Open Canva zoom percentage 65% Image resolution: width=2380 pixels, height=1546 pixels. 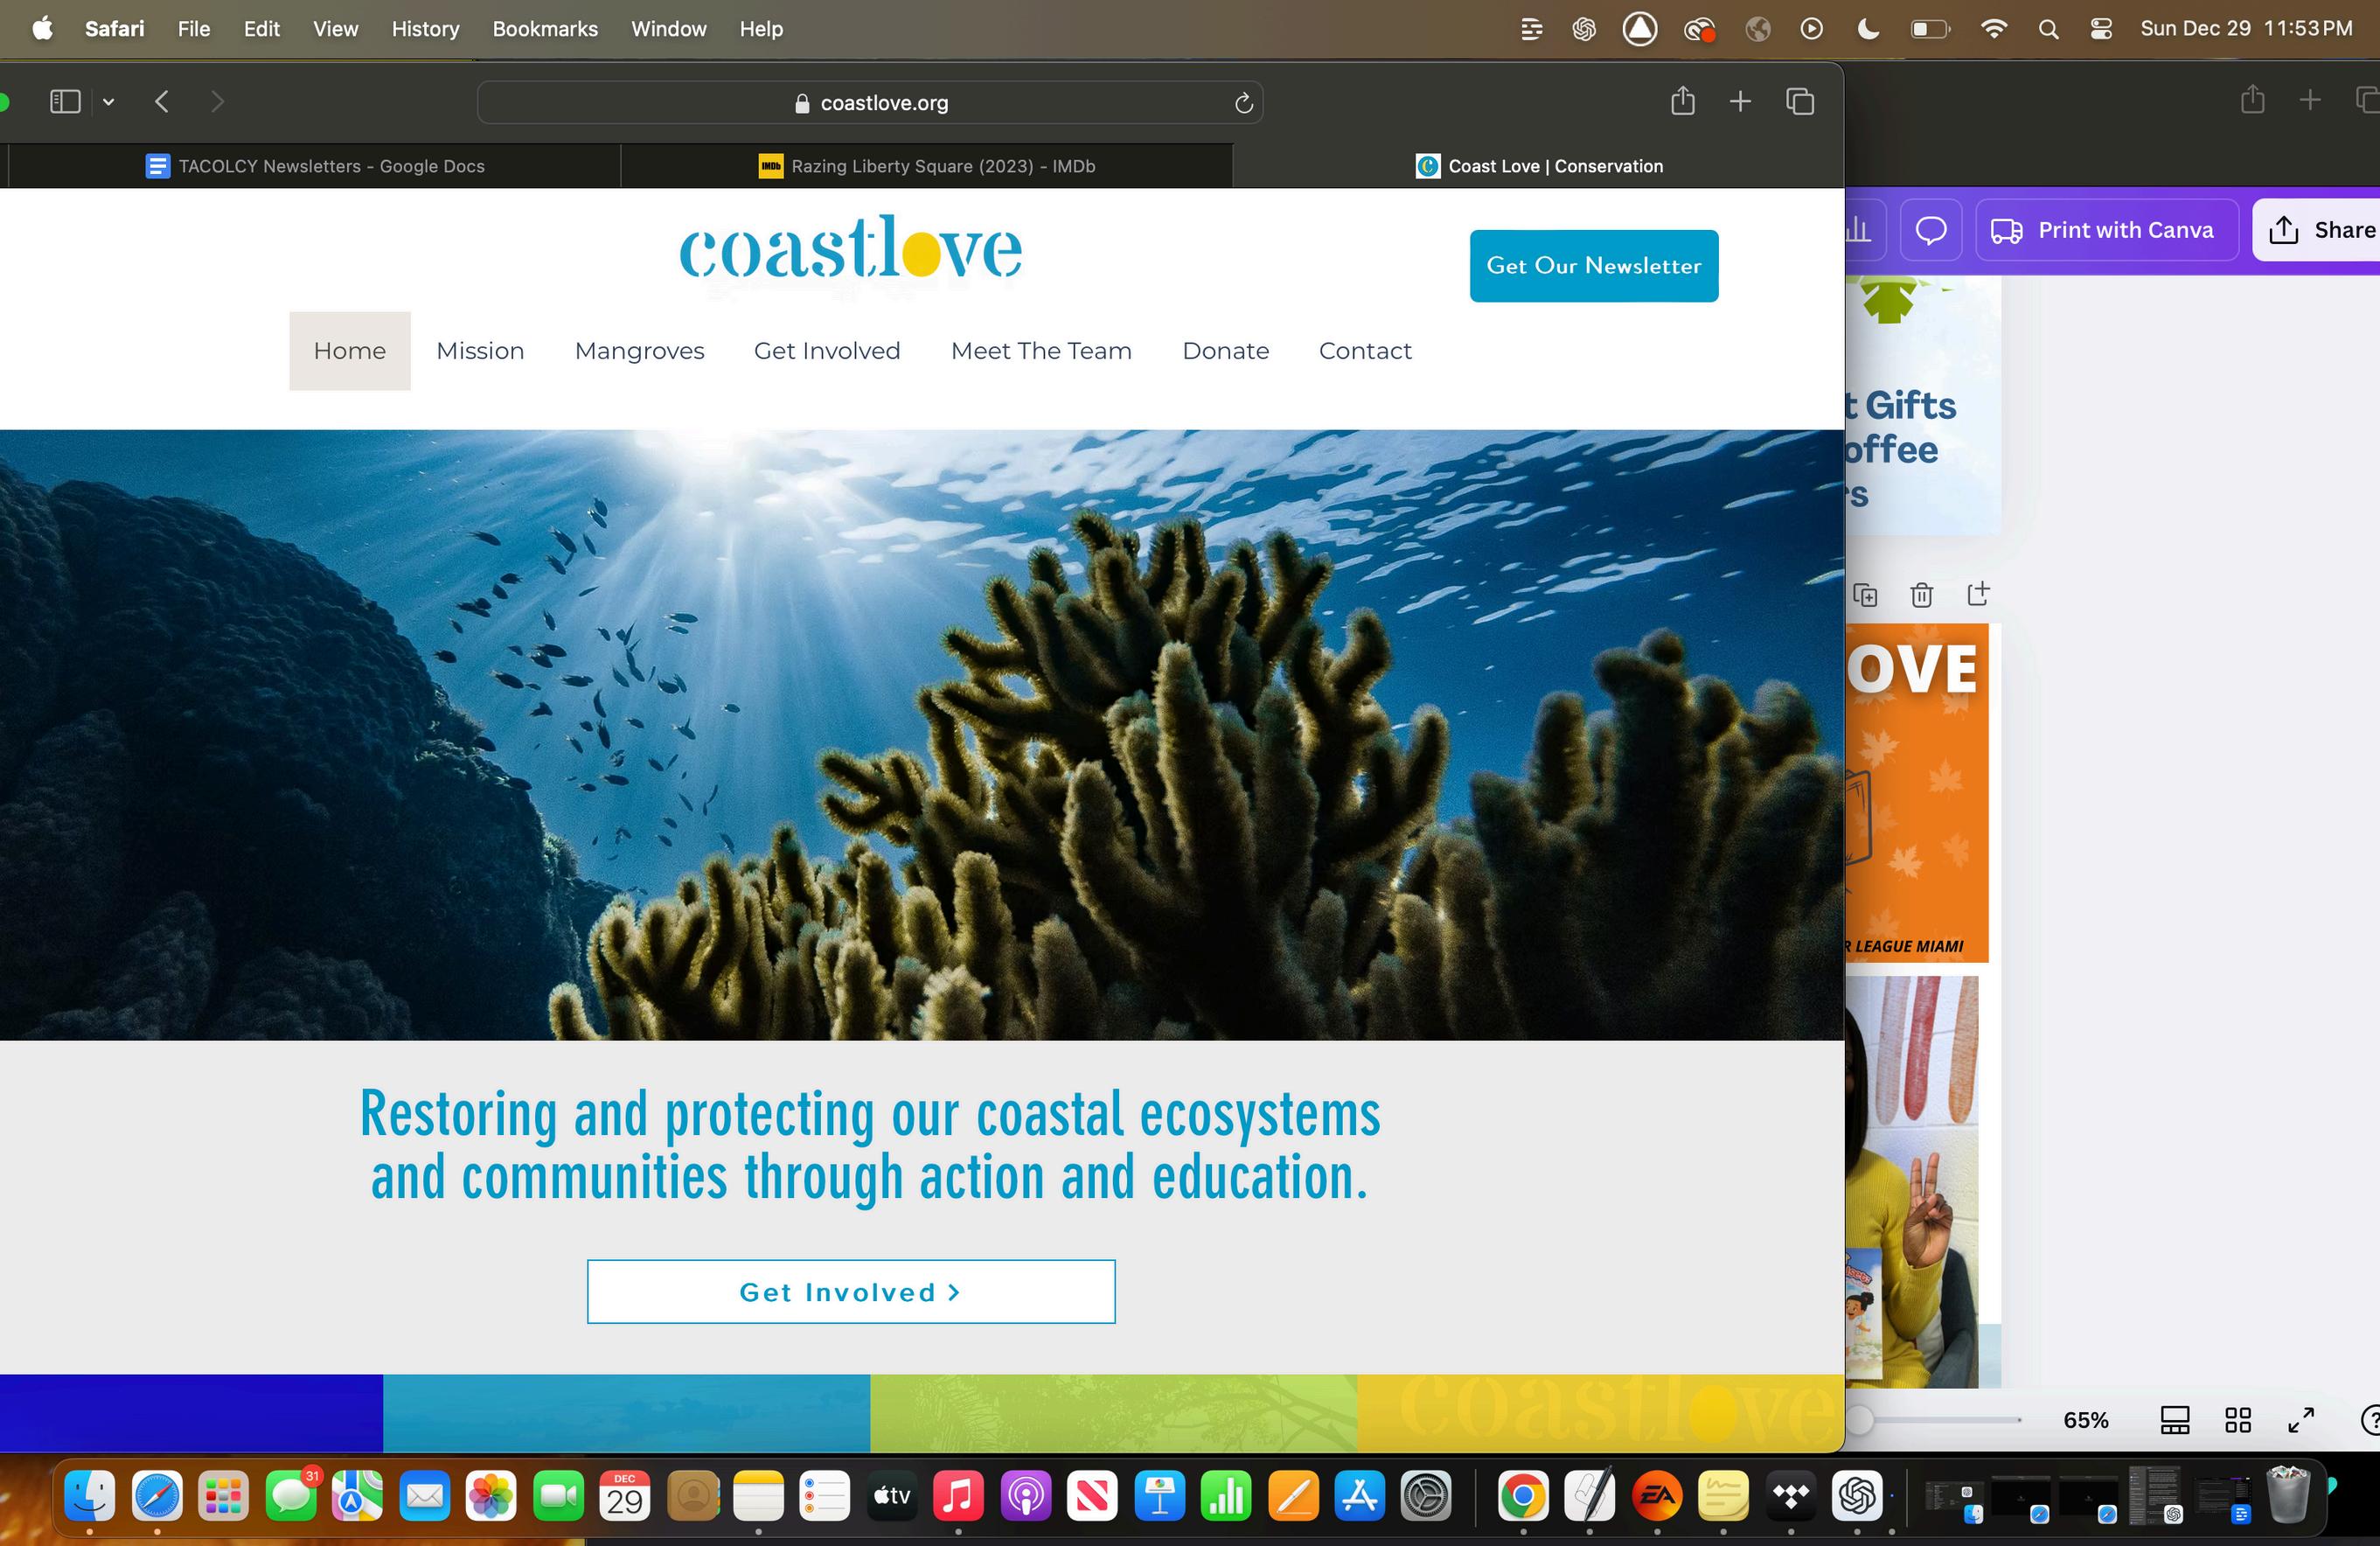[x=2086, y=1420]
